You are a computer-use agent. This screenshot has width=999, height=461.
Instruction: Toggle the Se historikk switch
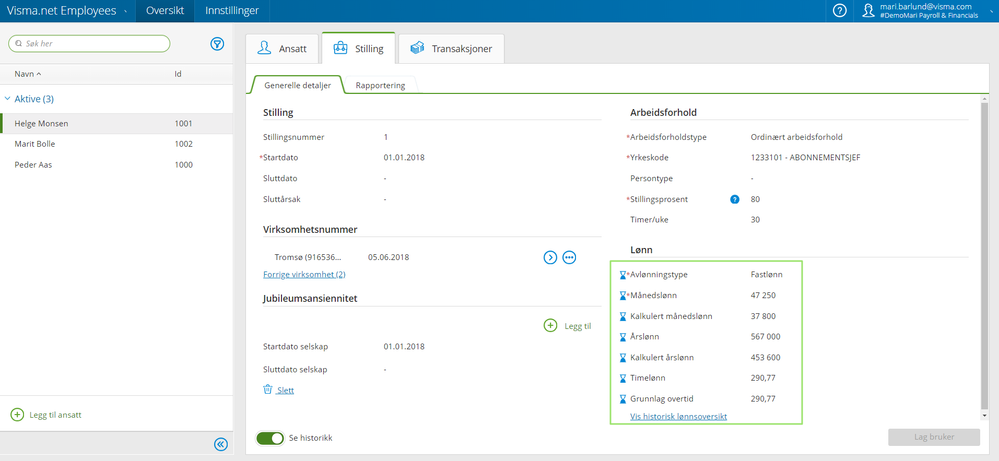pos(270,438)
